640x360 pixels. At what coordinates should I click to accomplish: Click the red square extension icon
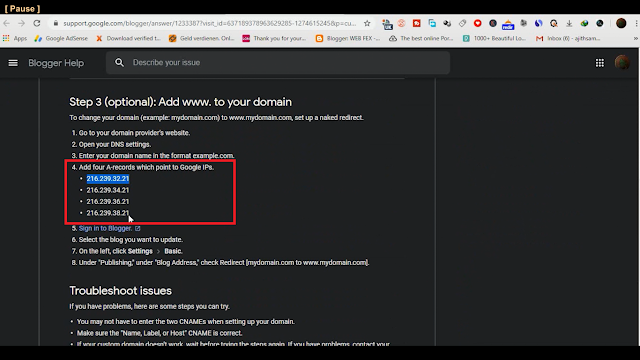point(416,23)
